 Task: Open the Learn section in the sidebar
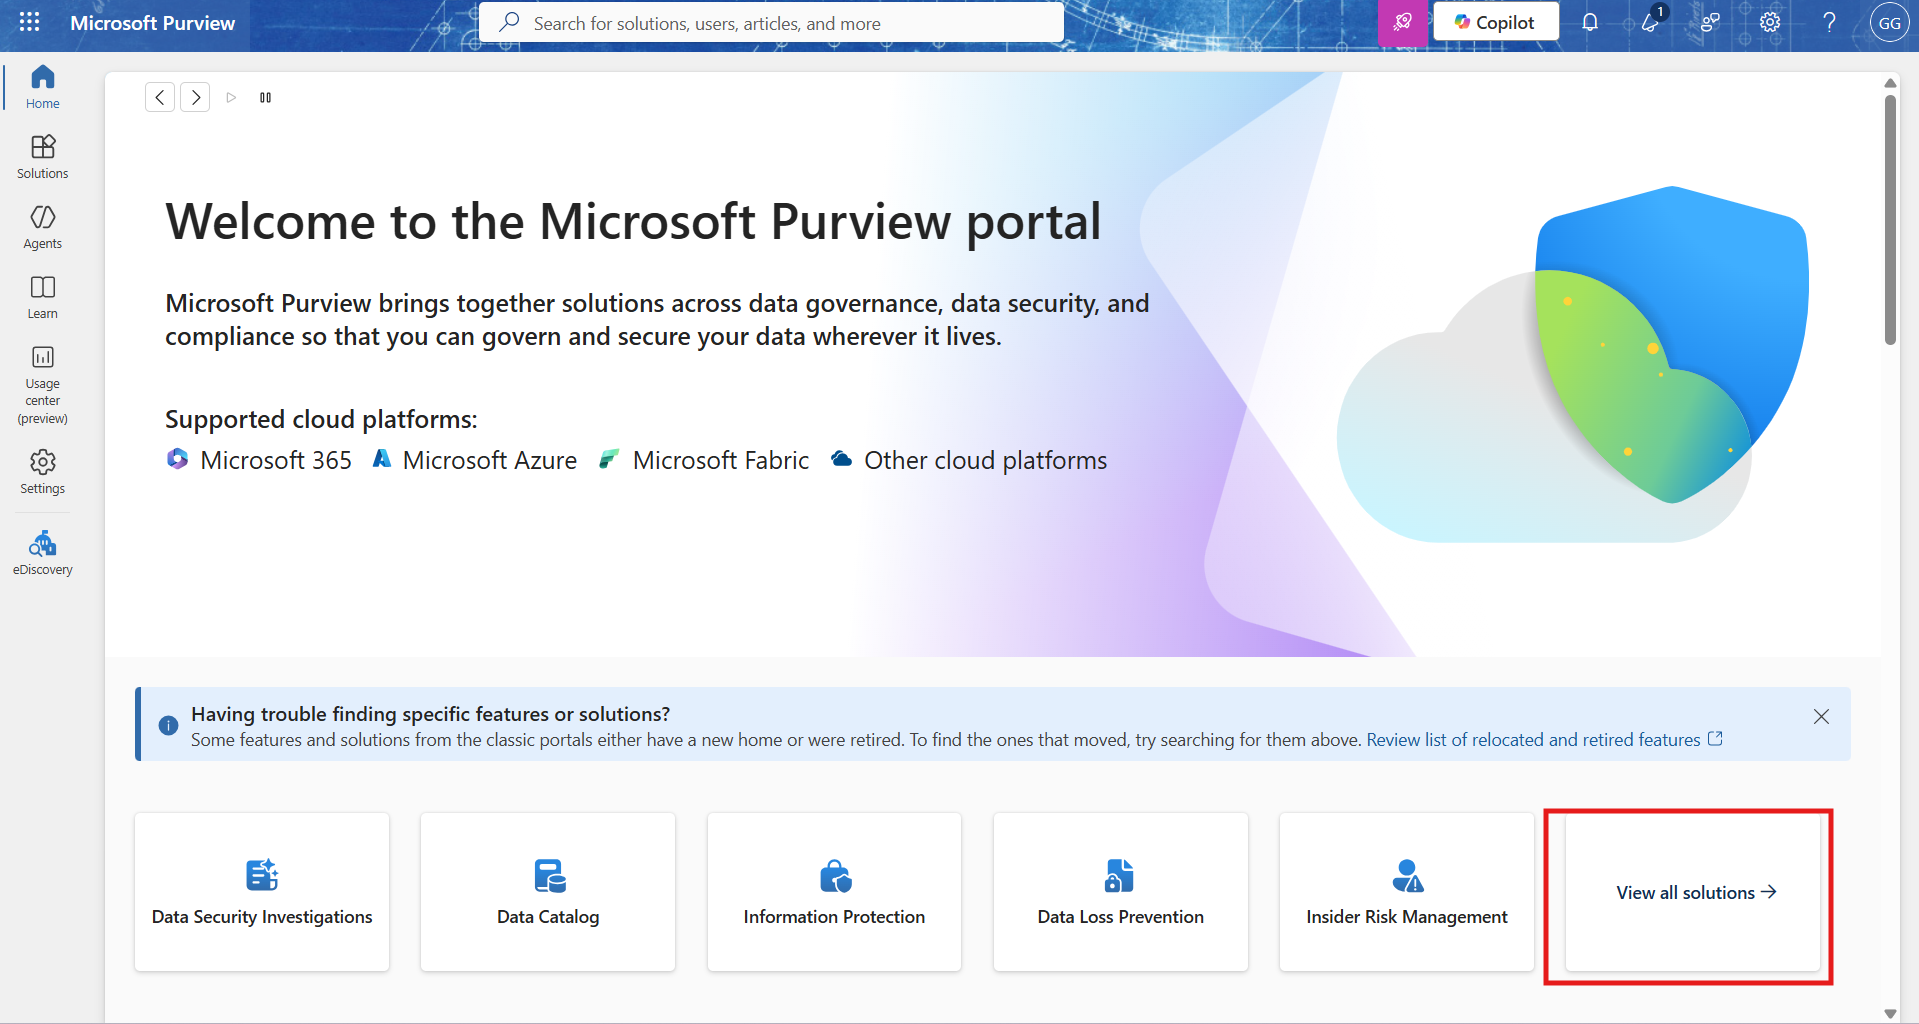[42, 297]
